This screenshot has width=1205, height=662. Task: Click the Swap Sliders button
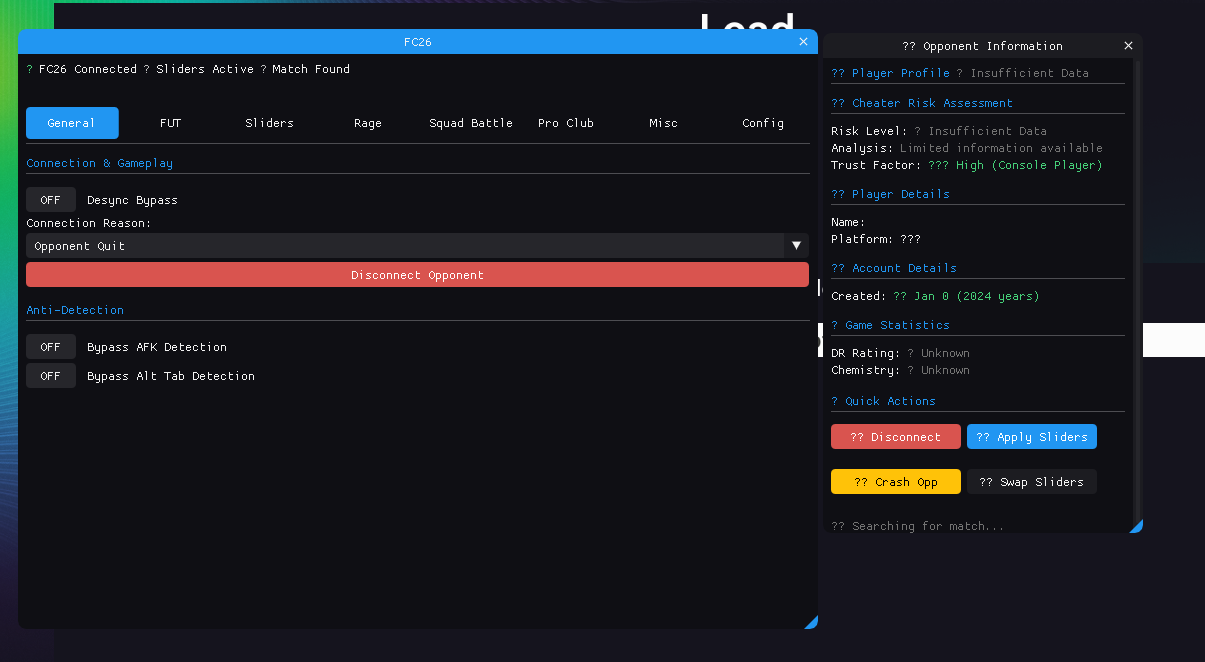click(x=1032, y=482)
